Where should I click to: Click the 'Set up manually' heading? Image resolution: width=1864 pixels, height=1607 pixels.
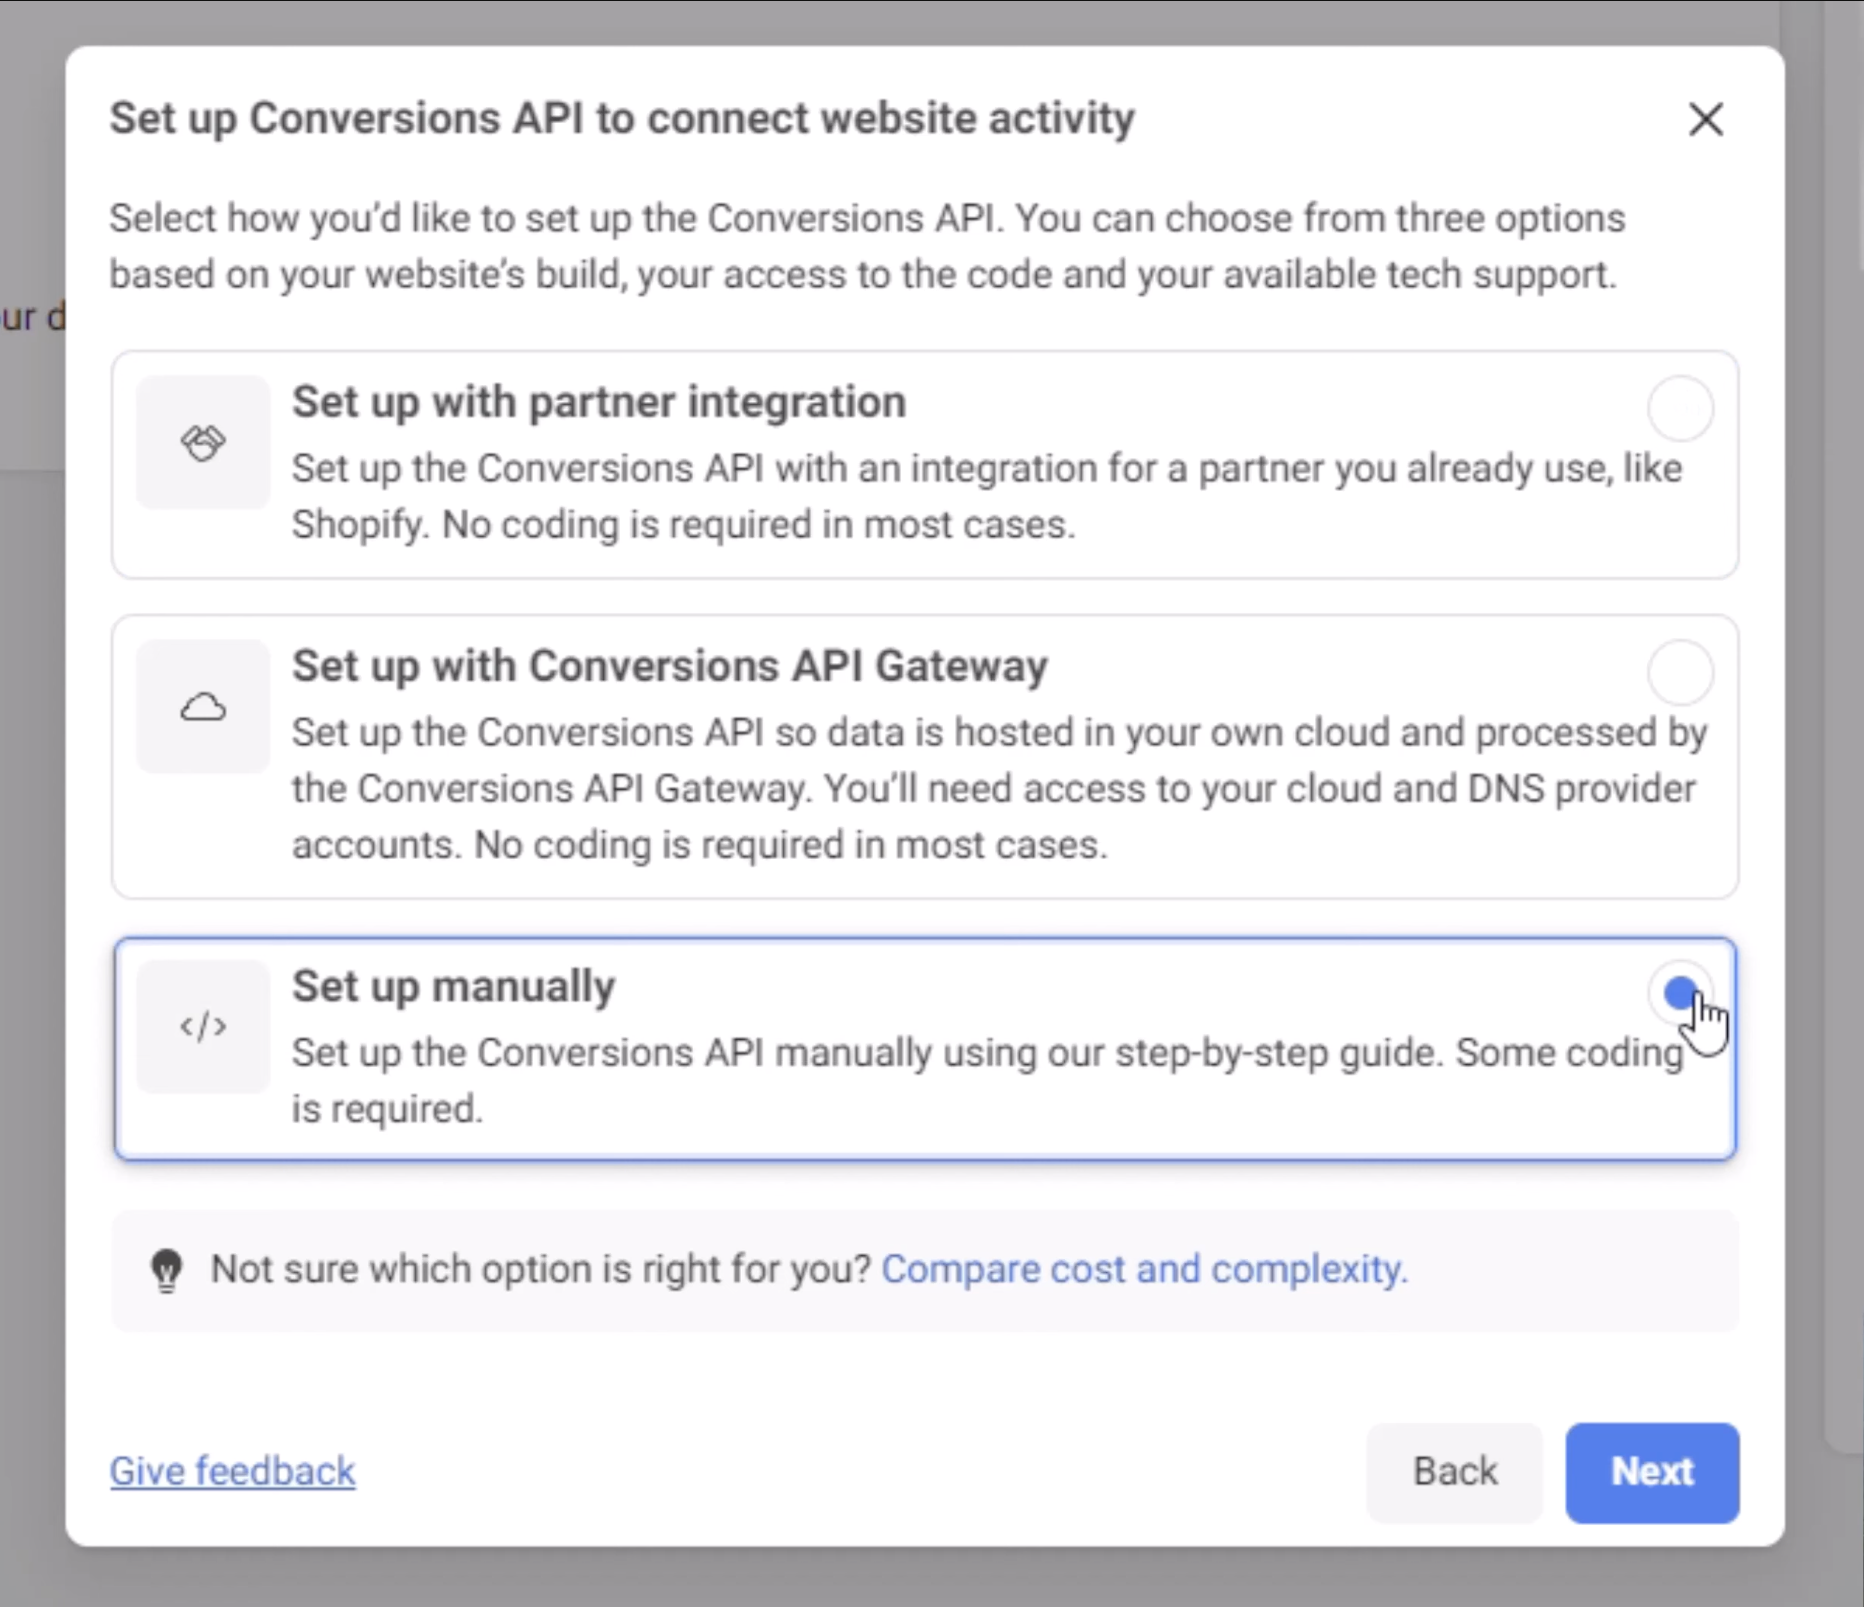click(x=453, y=986)
